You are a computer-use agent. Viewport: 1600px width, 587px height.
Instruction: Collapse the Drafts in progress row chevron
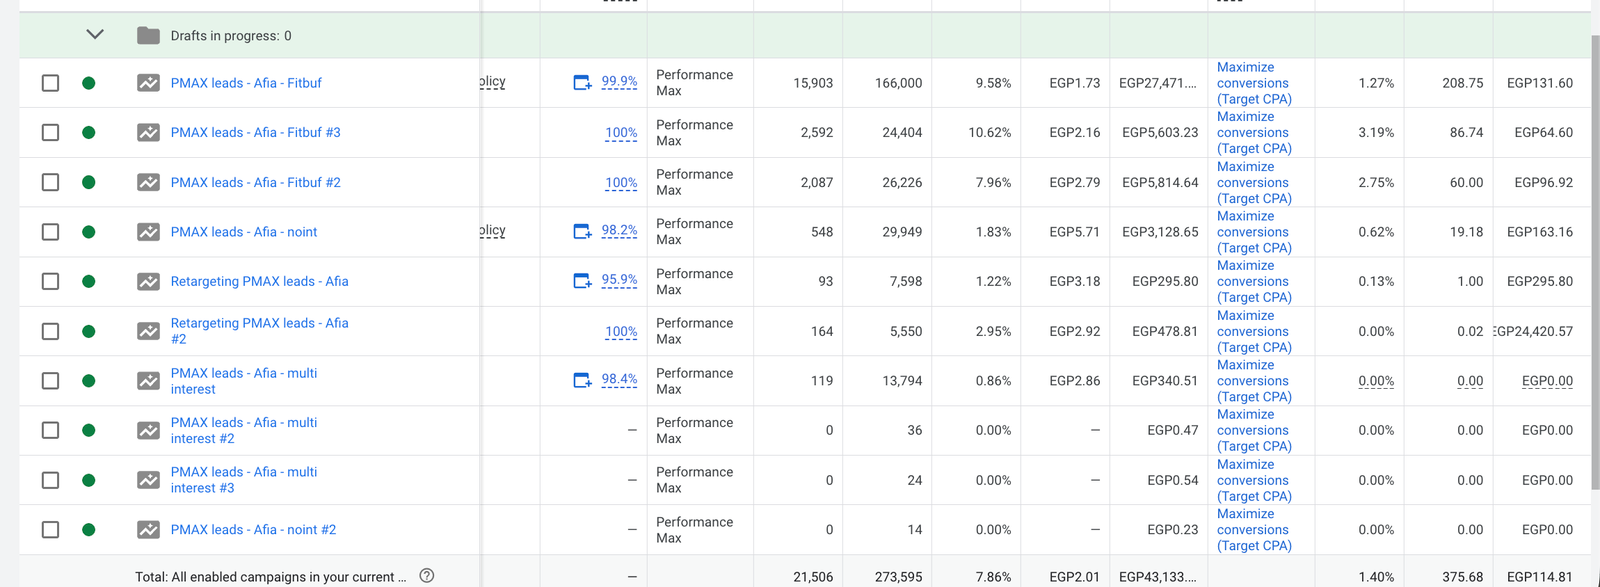[x=95, y=35]
